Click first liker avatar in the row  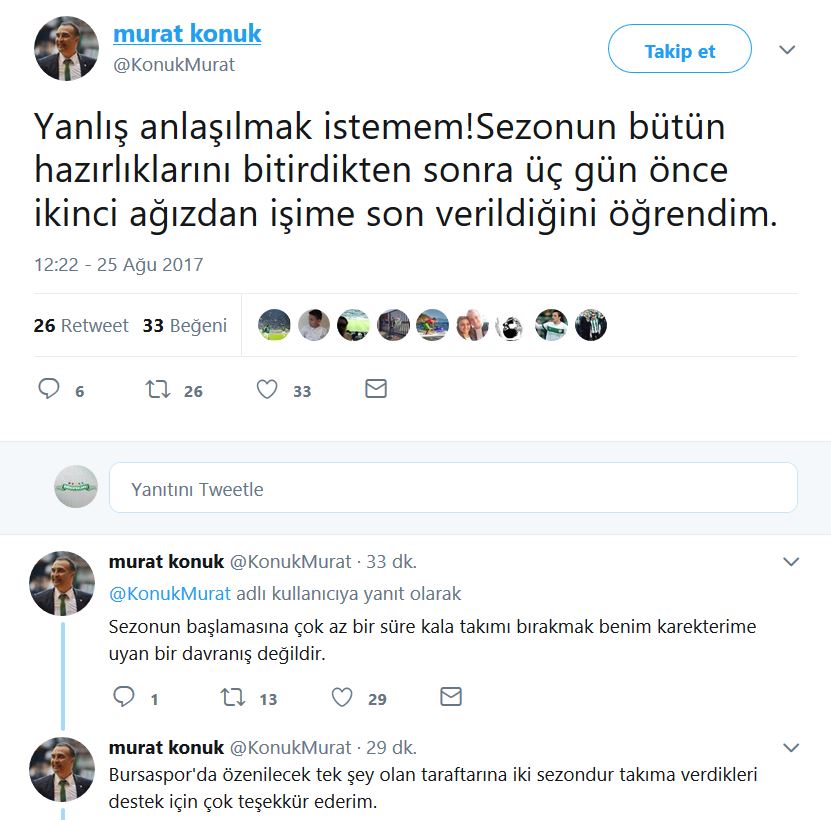coord(274,325)
